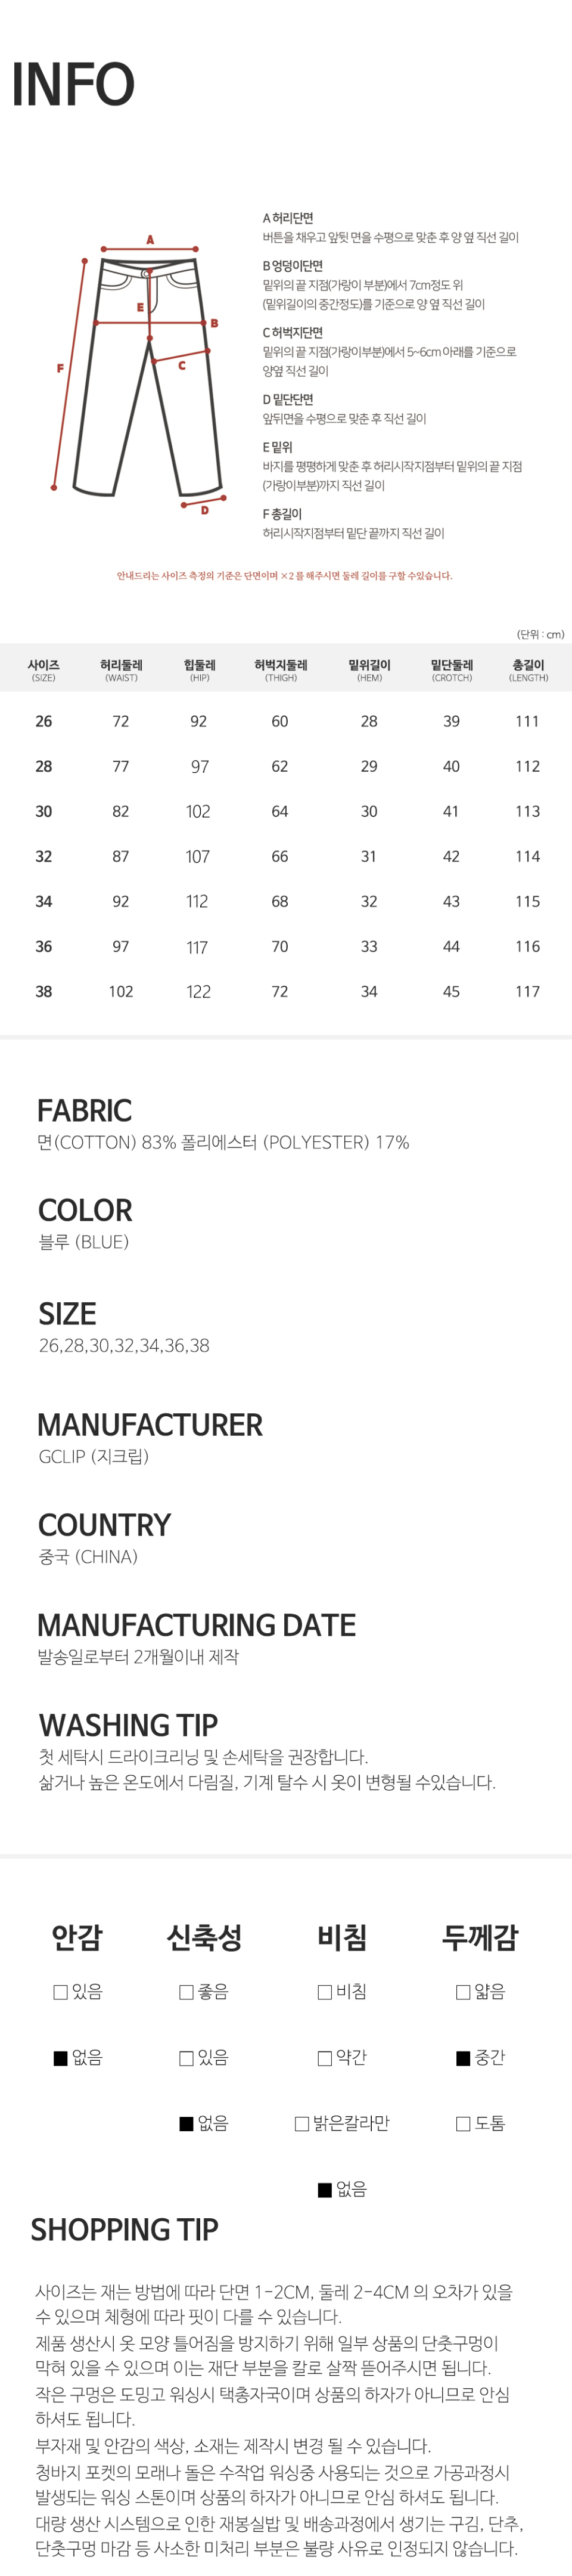Toggle the 중간 thickness checkbox
Image resolution: width=572 pixels, height=2576 pixels.
(463, 2057)
